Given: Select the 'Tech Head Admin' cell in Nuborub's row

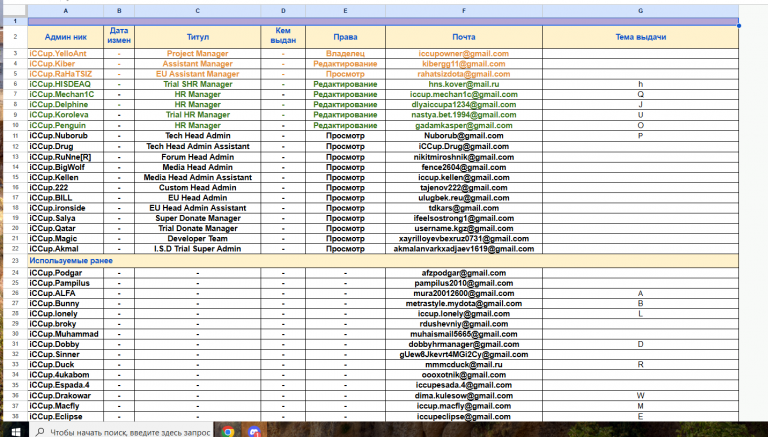Looking at the screenshot, I should point(197,136).
